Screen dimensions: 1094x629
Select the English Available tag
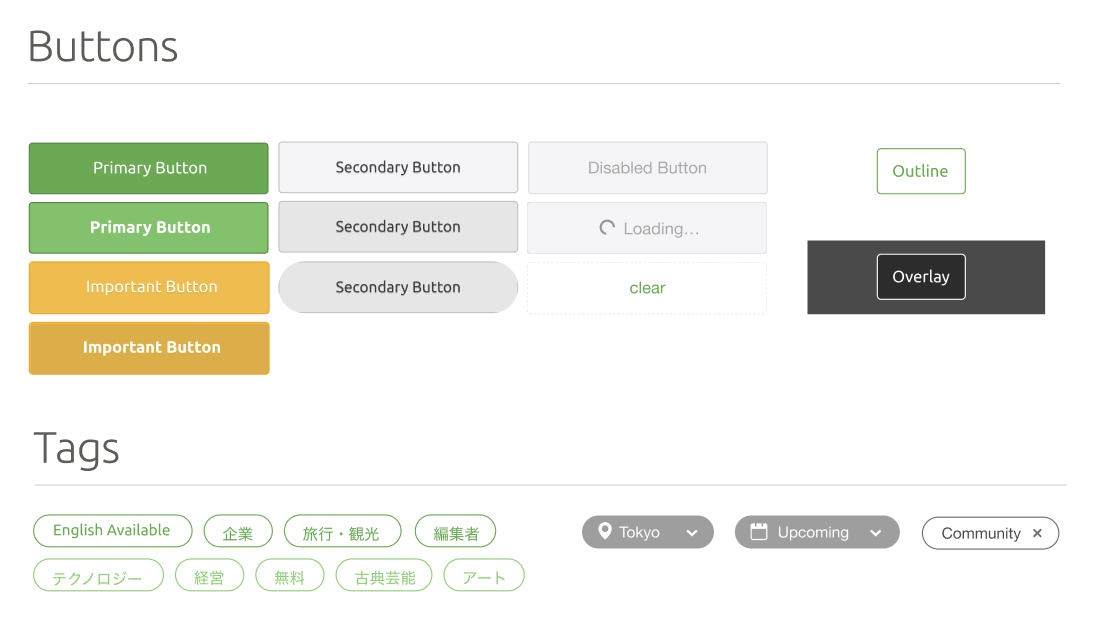[x=112, y=531]
